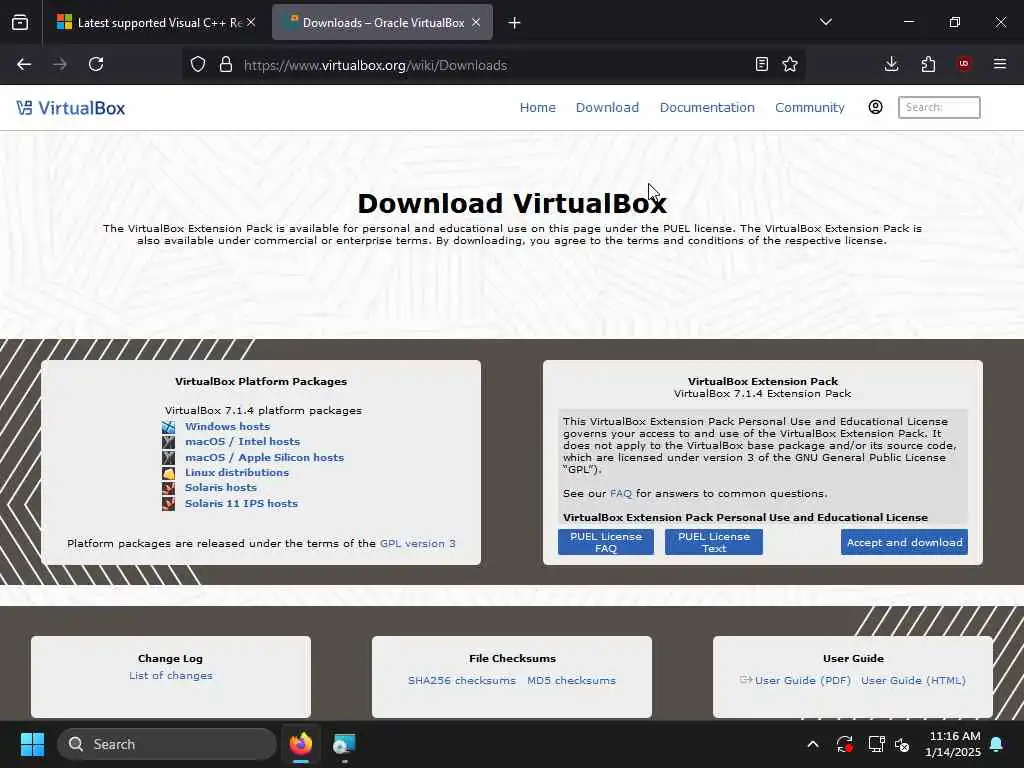Open the Windows Start menu
This screenshot has width=1024, height=768.
(32, 744)
